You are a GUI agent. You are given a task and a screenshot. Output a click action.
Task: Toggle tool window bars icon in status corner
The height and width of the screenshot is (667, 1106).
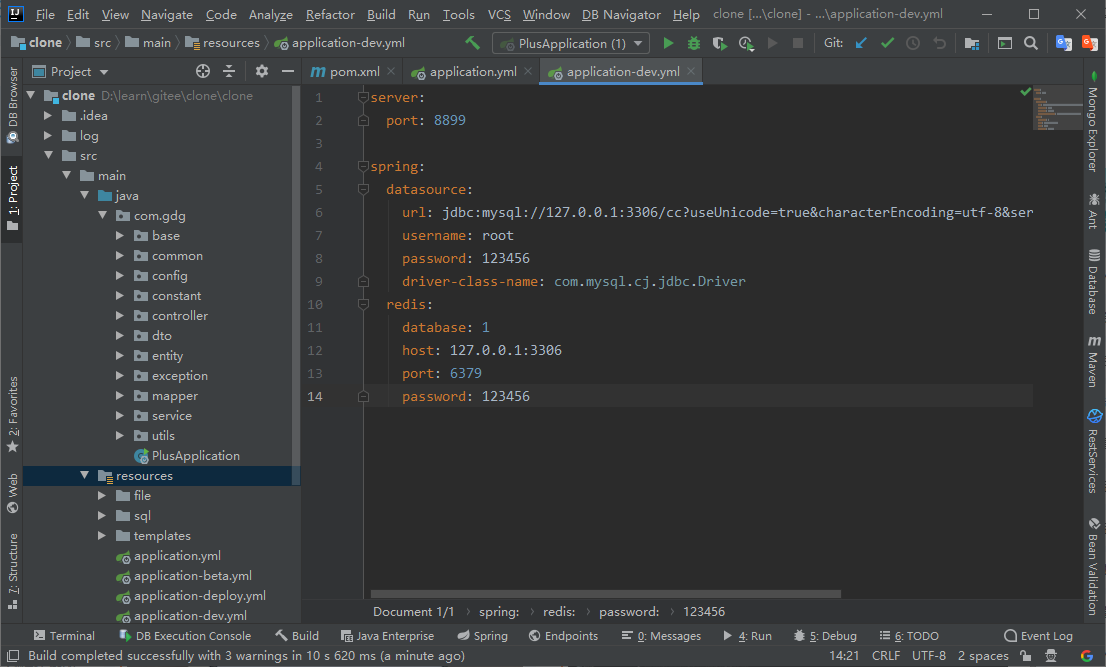point(13,656)
